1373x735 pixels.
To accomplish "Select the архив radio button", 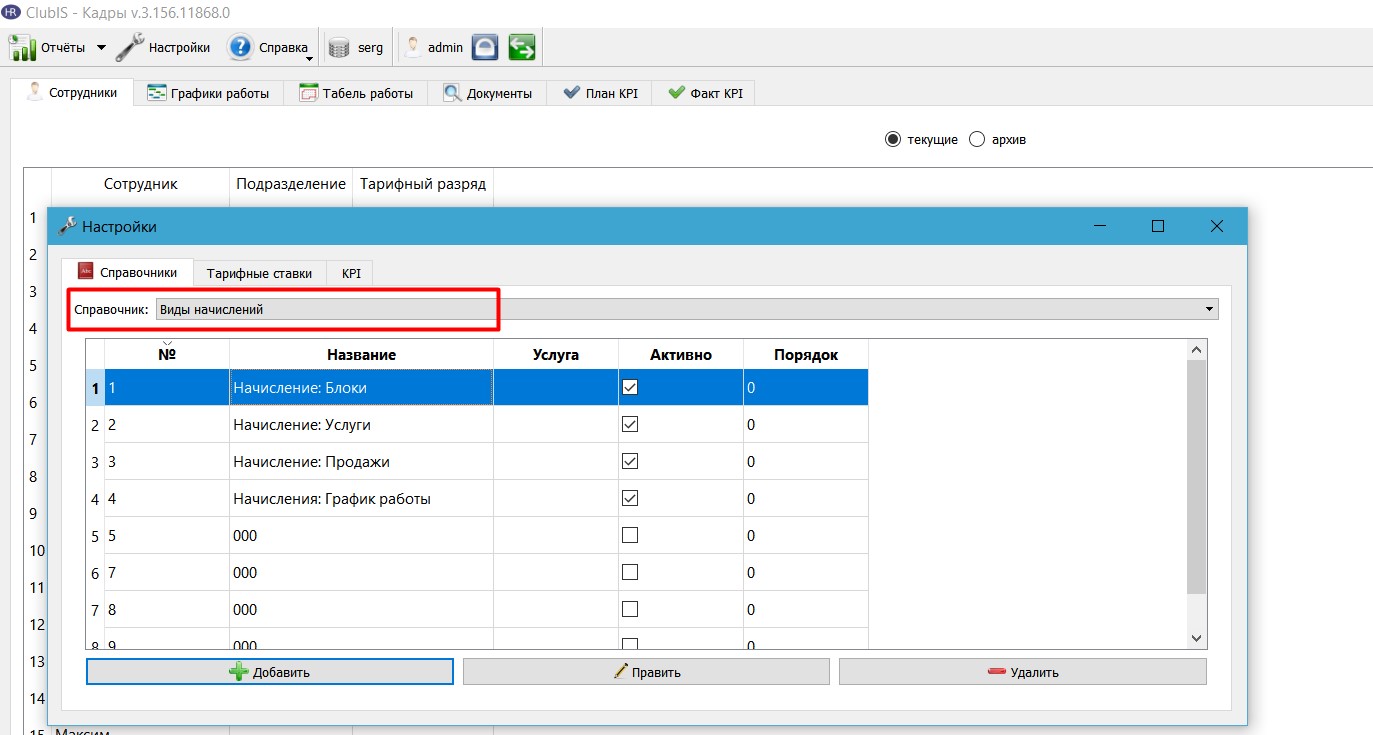I will [977, 139].
